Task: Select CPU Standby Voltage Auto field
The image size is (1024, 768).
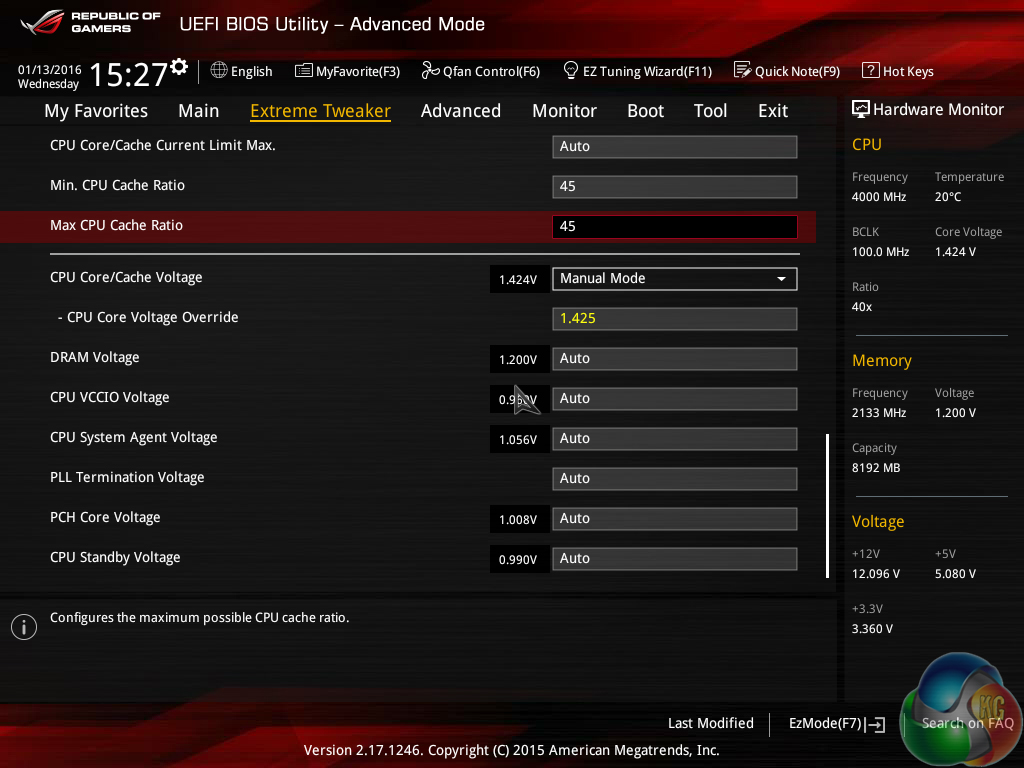Action: (x=675, y=558)
